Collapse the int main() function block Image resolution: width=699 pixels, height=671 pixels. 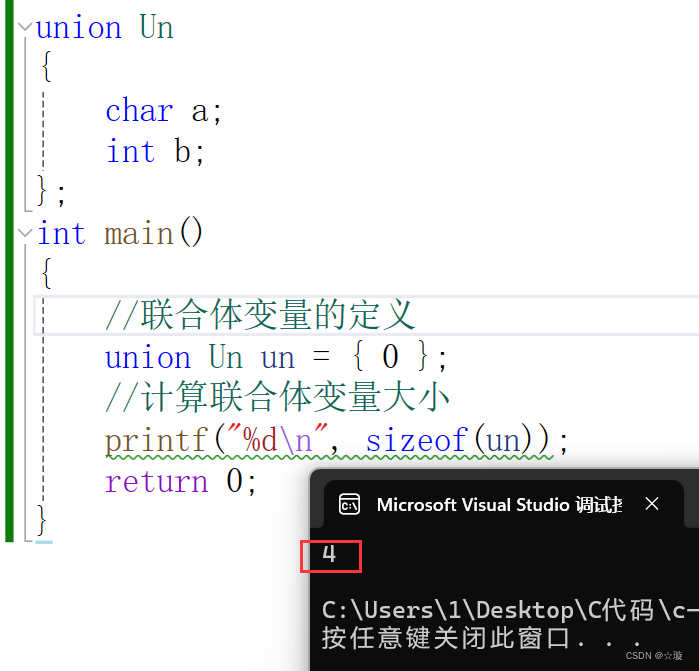point(25,233)
